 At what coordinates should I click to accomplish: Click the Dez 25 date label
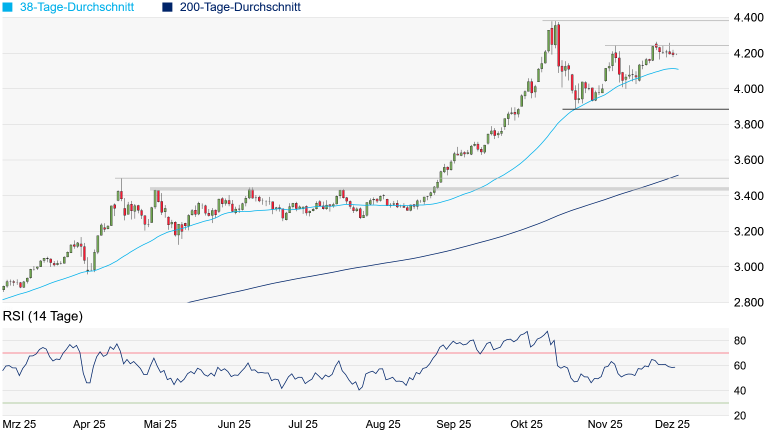[671, 424]
